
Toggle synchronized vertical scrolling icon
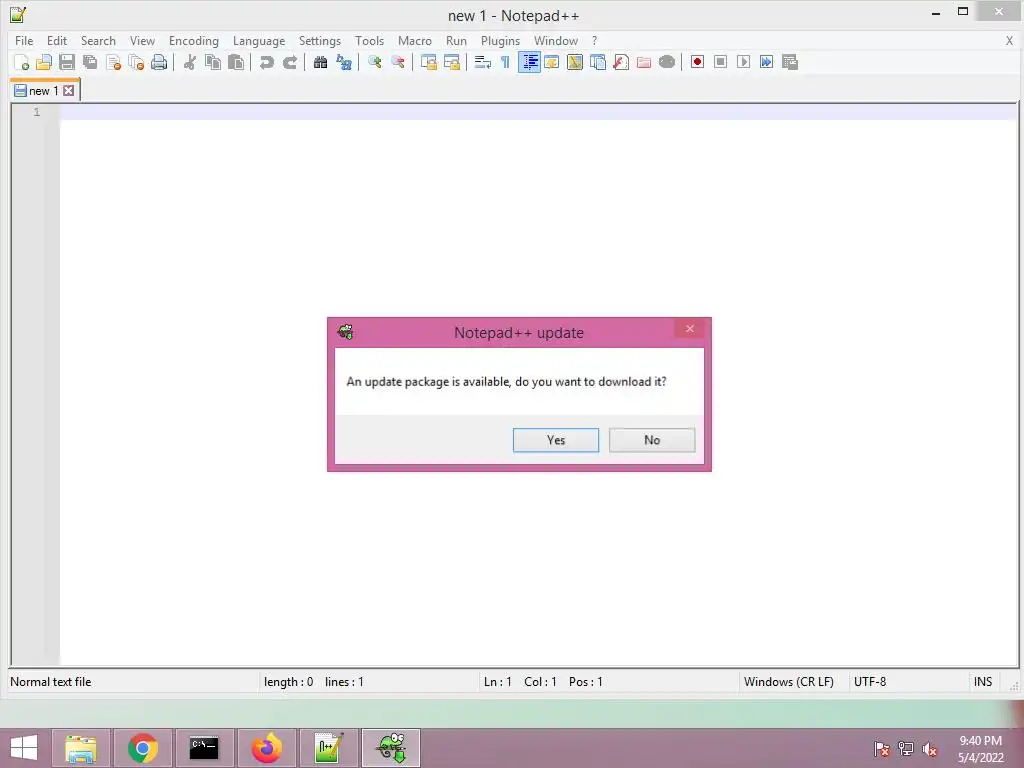(x=428, y=62)
